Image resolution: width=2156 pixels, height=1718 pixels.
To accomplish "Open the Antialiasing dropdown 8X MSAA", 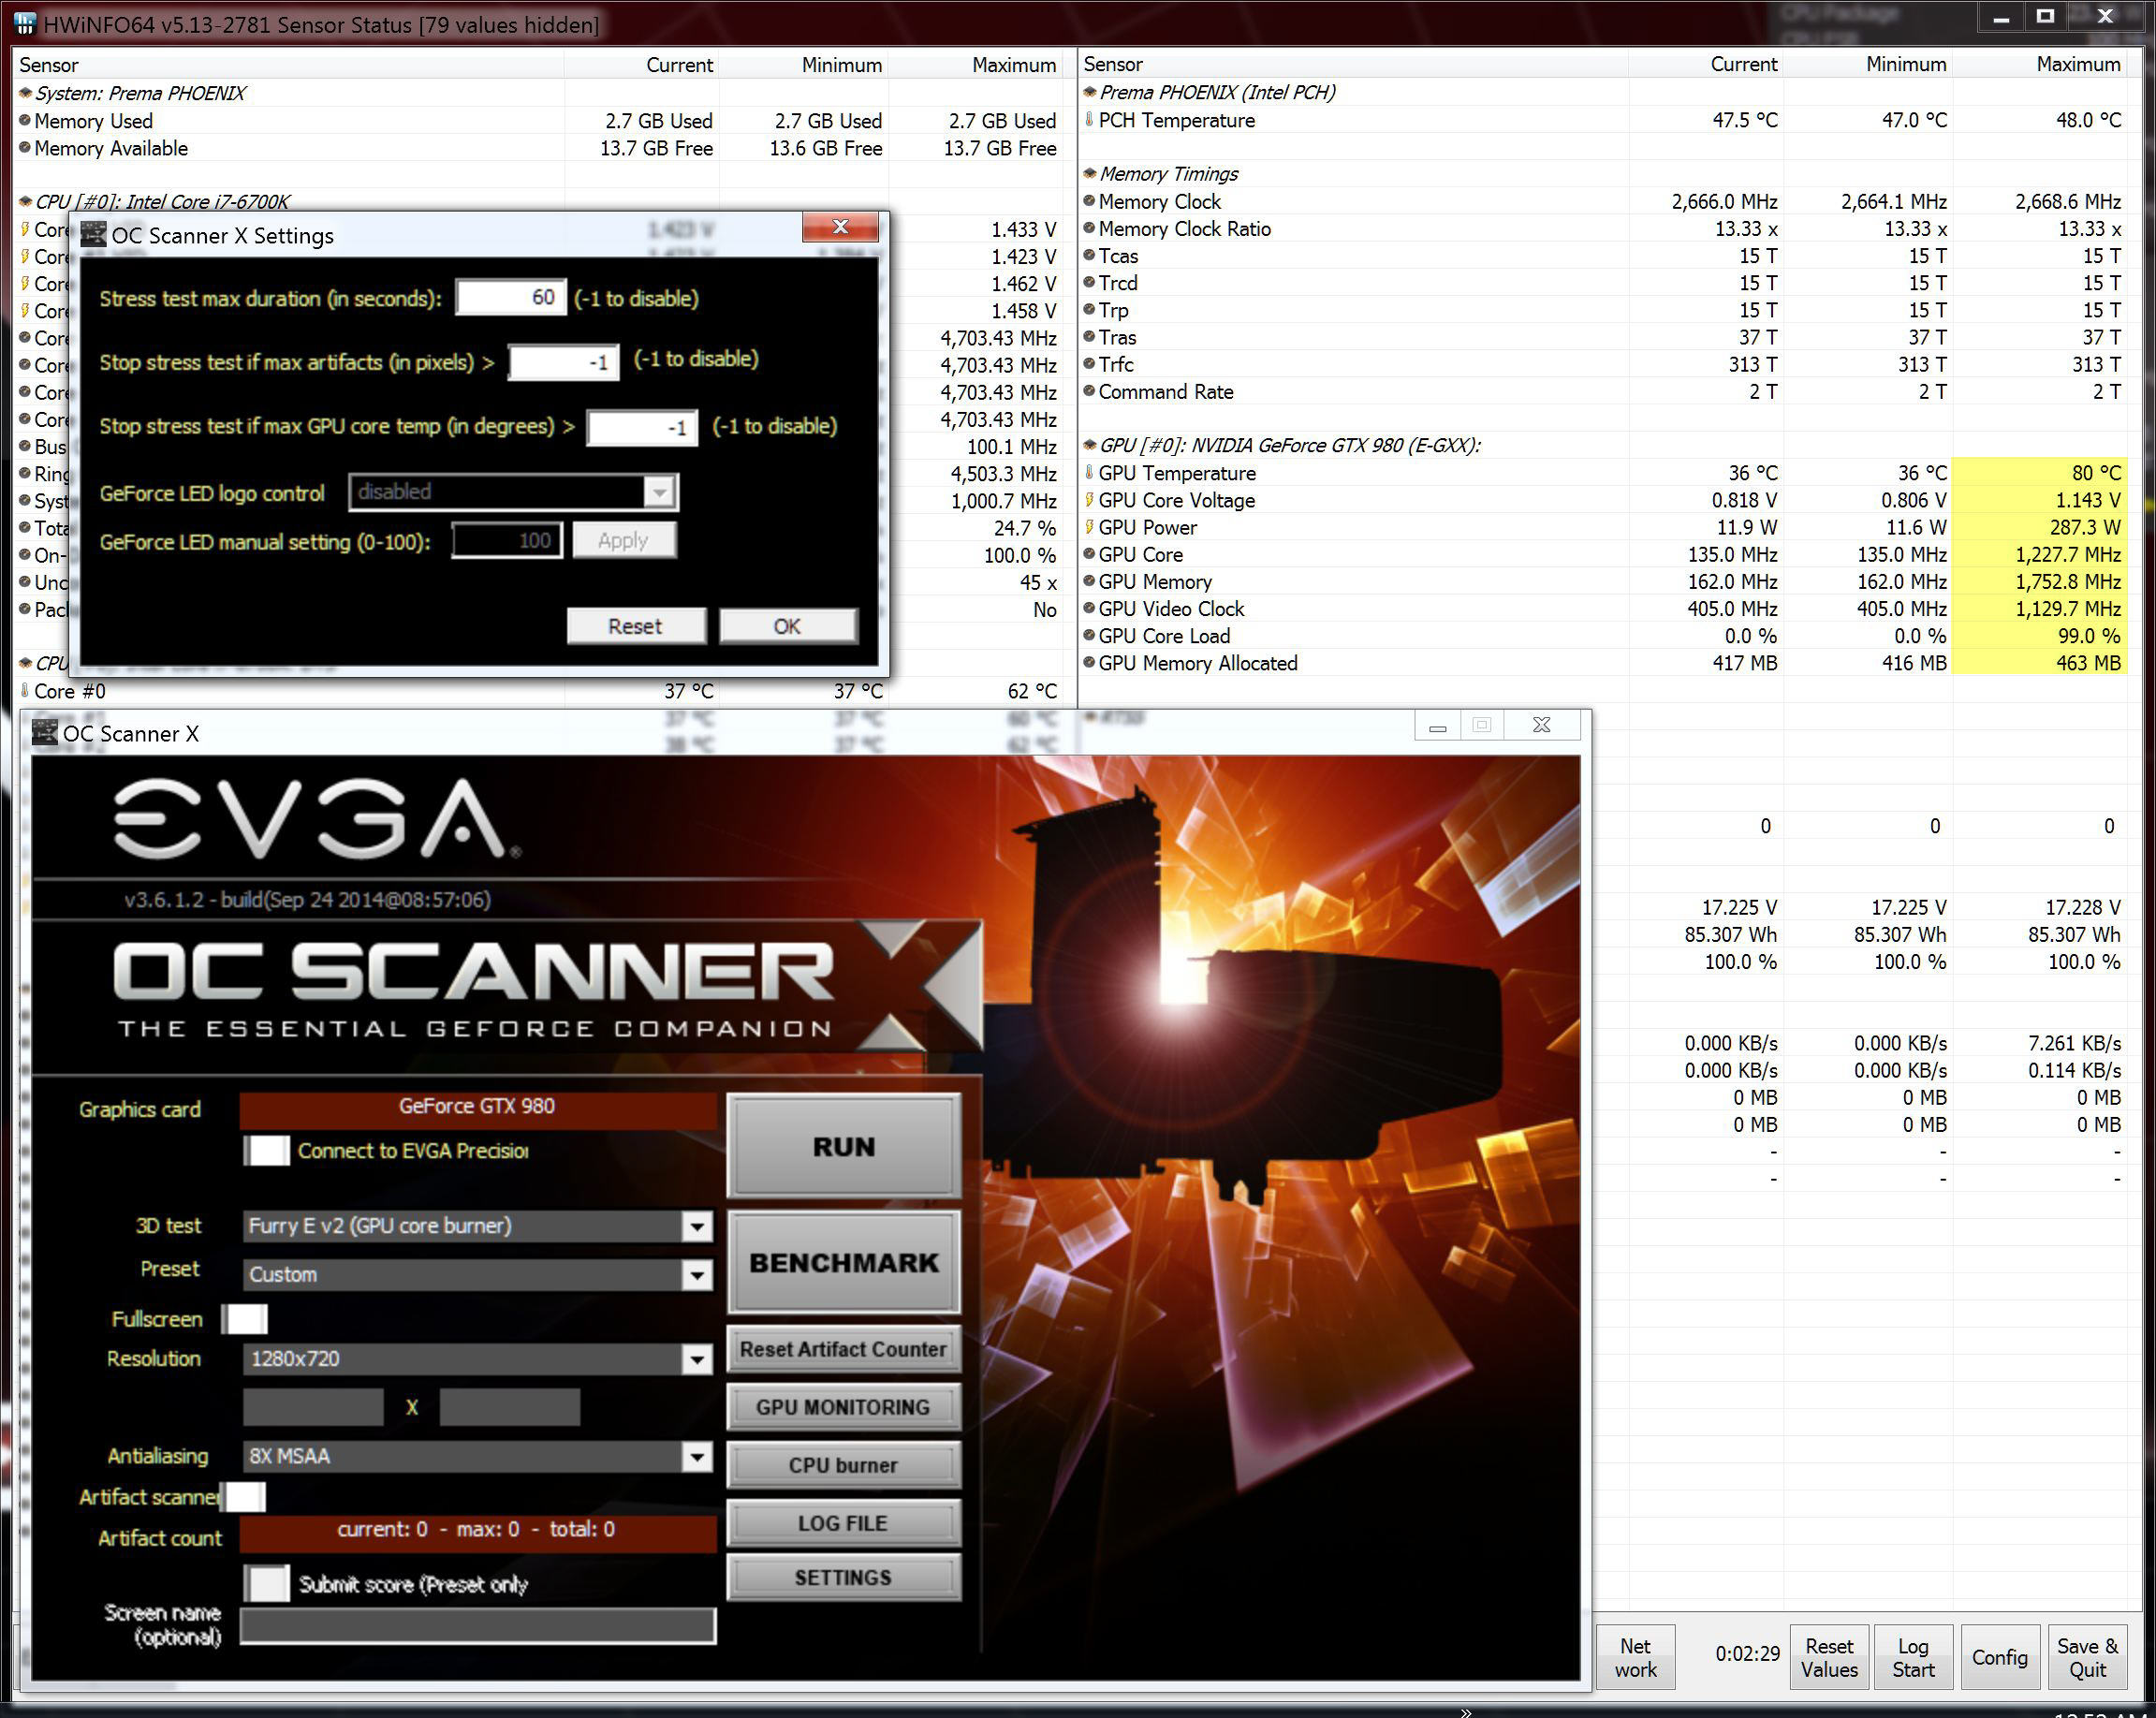I will pyautogui.click(x=697, y=1456).
